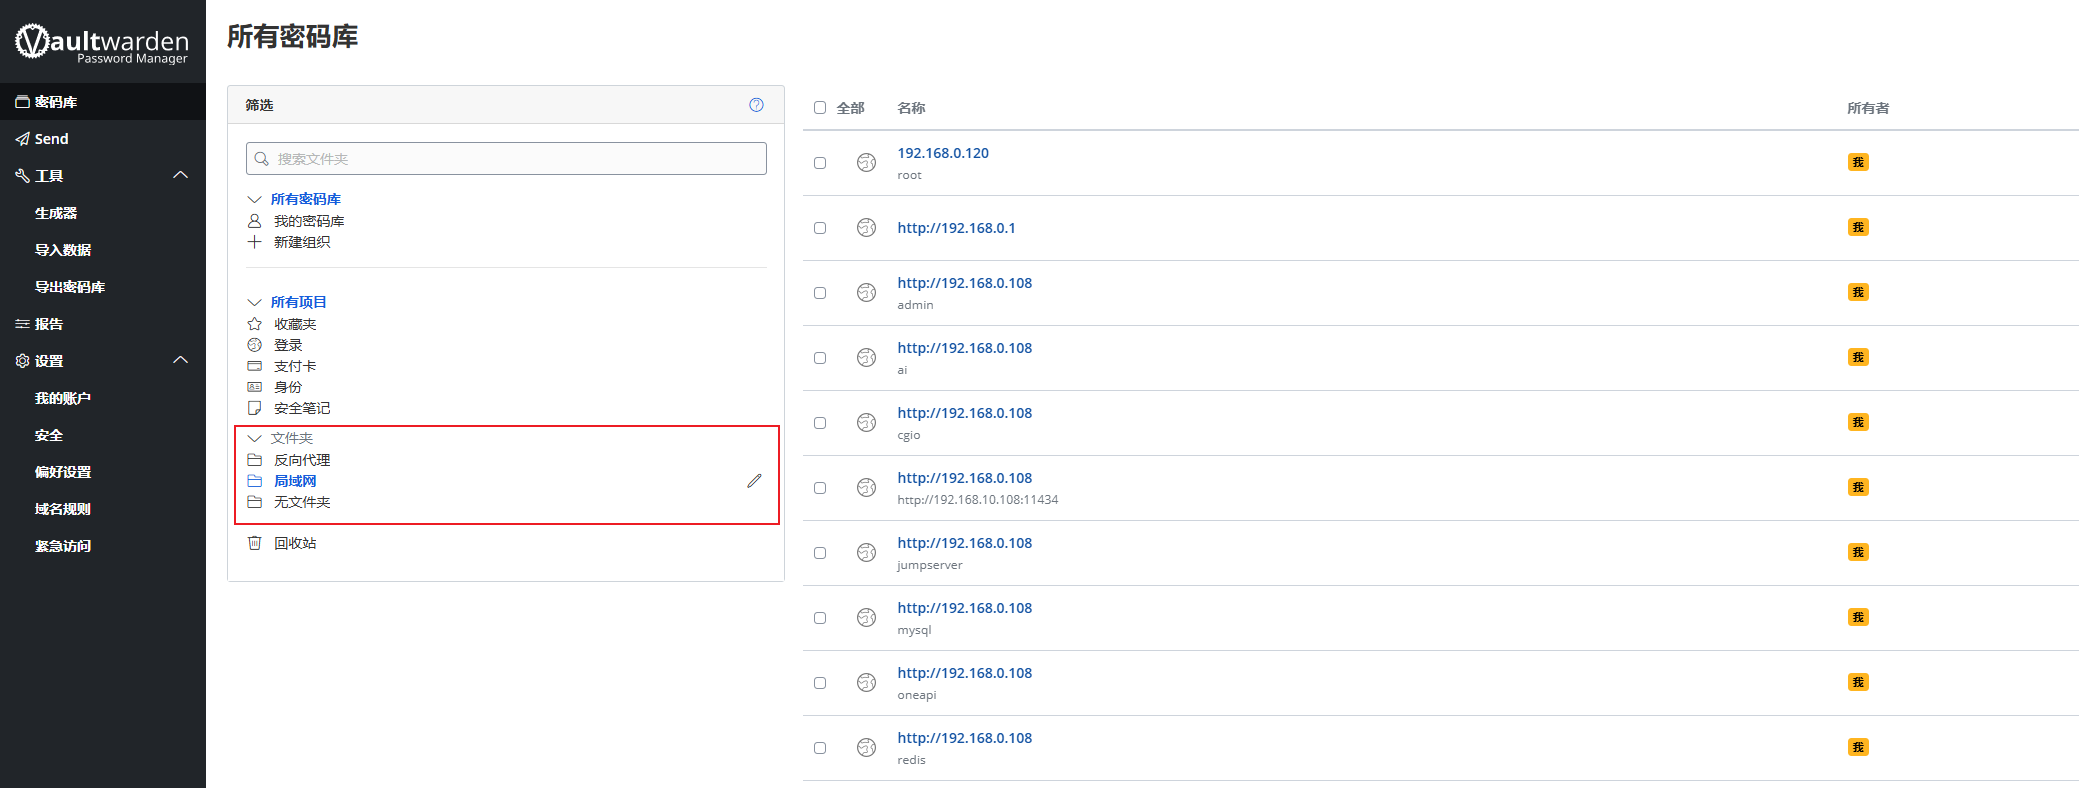The height and width of the screenshot is (788, 2079).
Task: Collapse the 设置 sidebar section
Action: (180, 360)
